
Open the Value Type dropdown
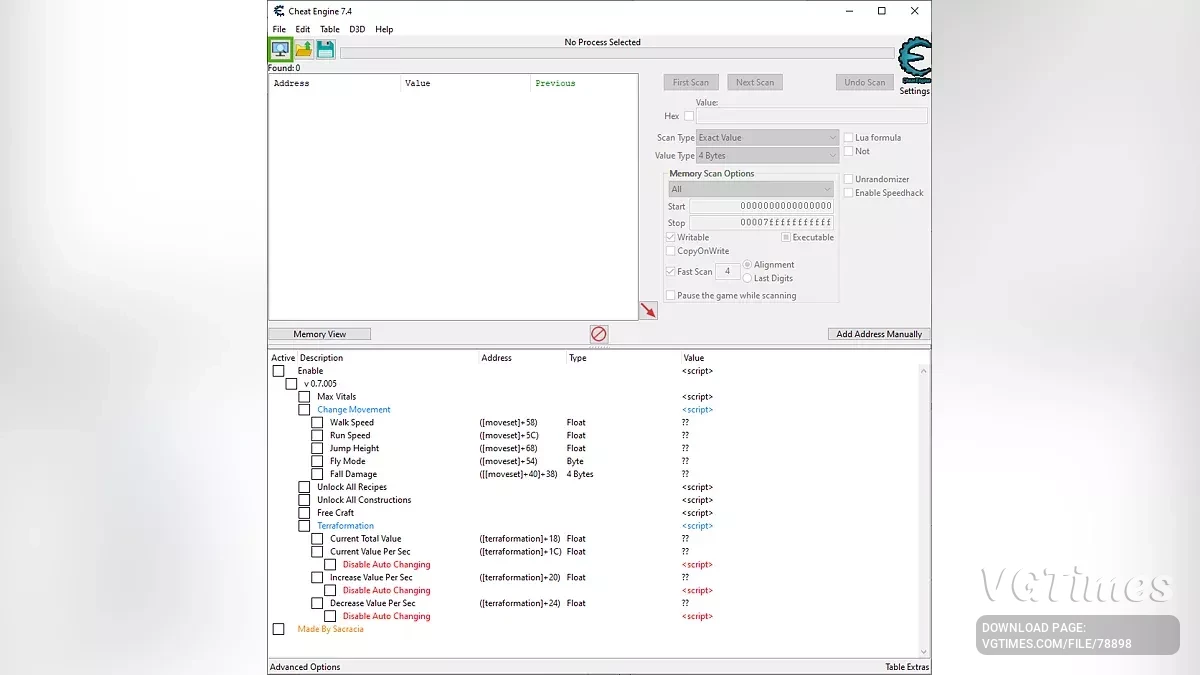point(767,155)
